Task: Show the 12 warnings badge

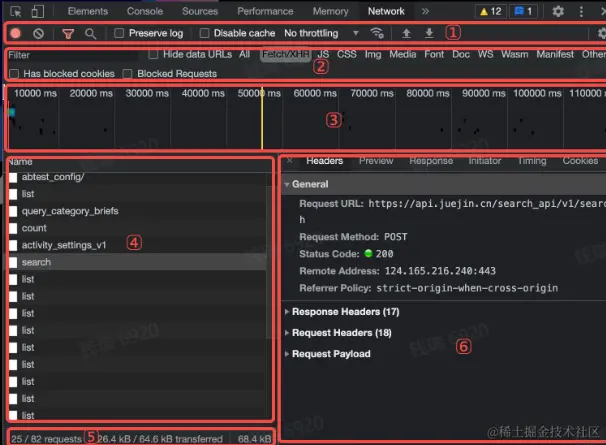Action: [490, 12]
